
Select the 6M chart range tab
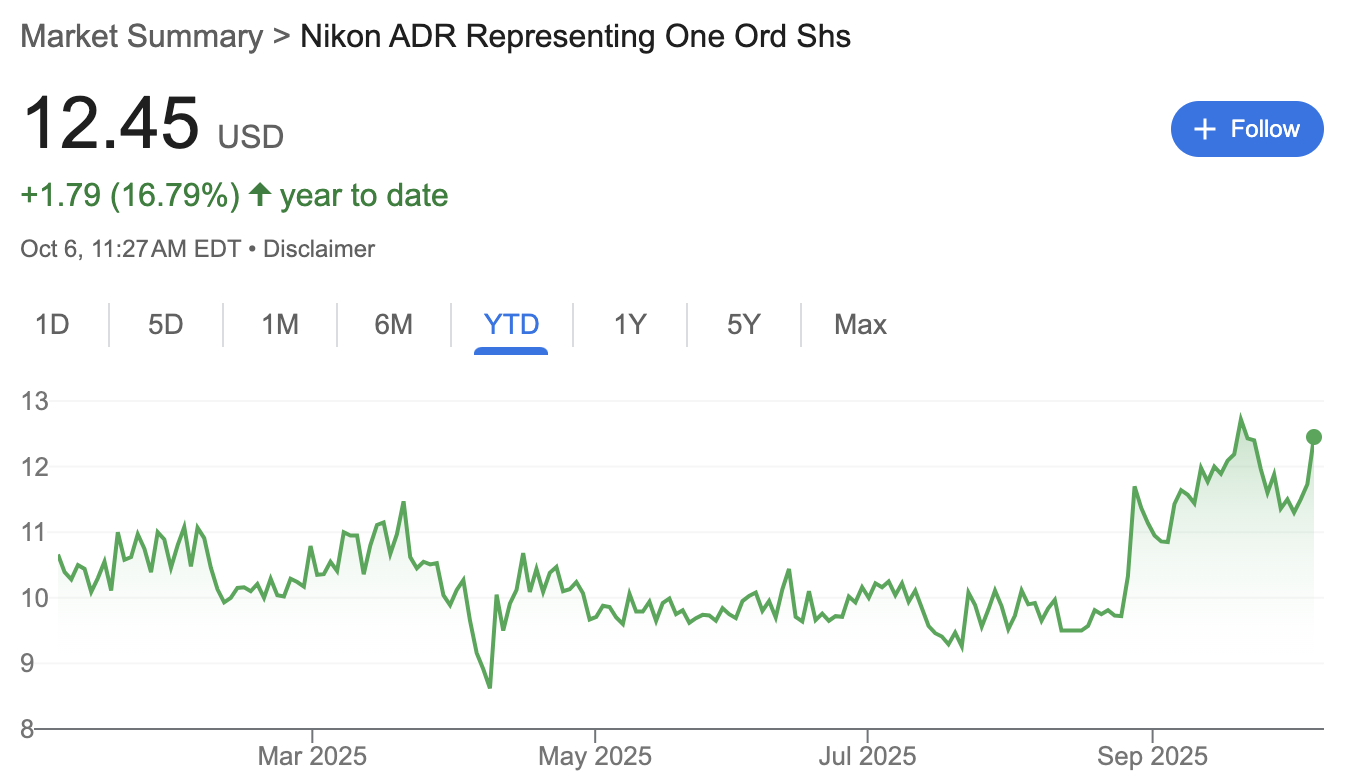click(394, 325)
